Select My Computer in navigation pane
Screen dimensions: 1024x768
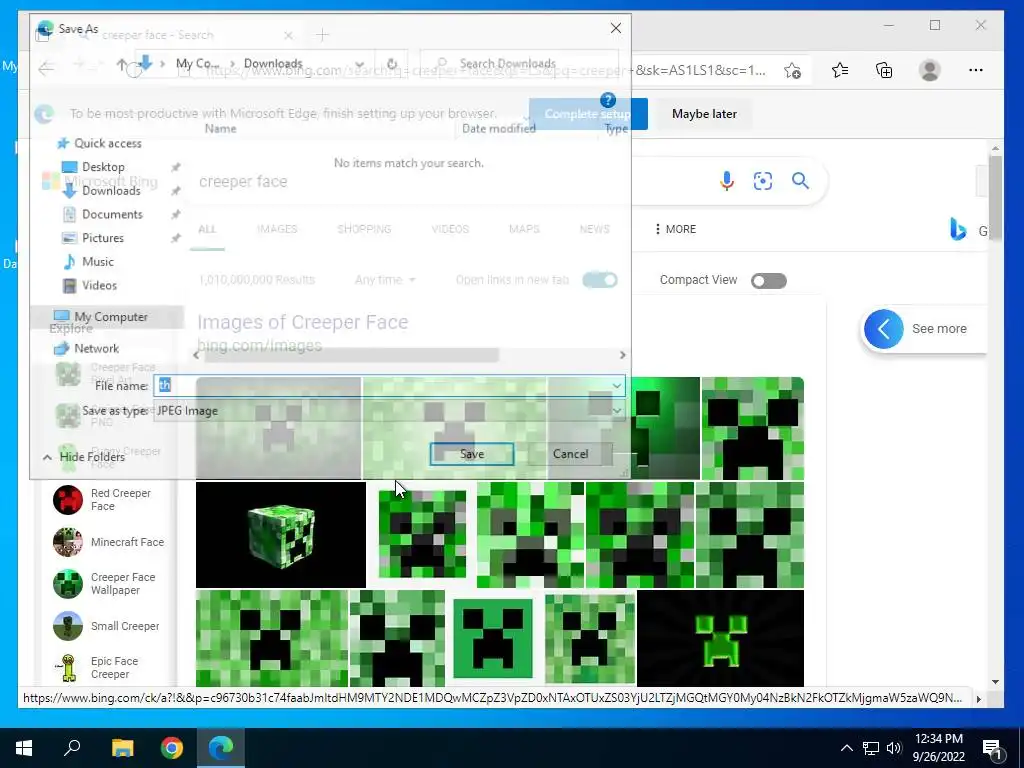(x=110, y=317)
